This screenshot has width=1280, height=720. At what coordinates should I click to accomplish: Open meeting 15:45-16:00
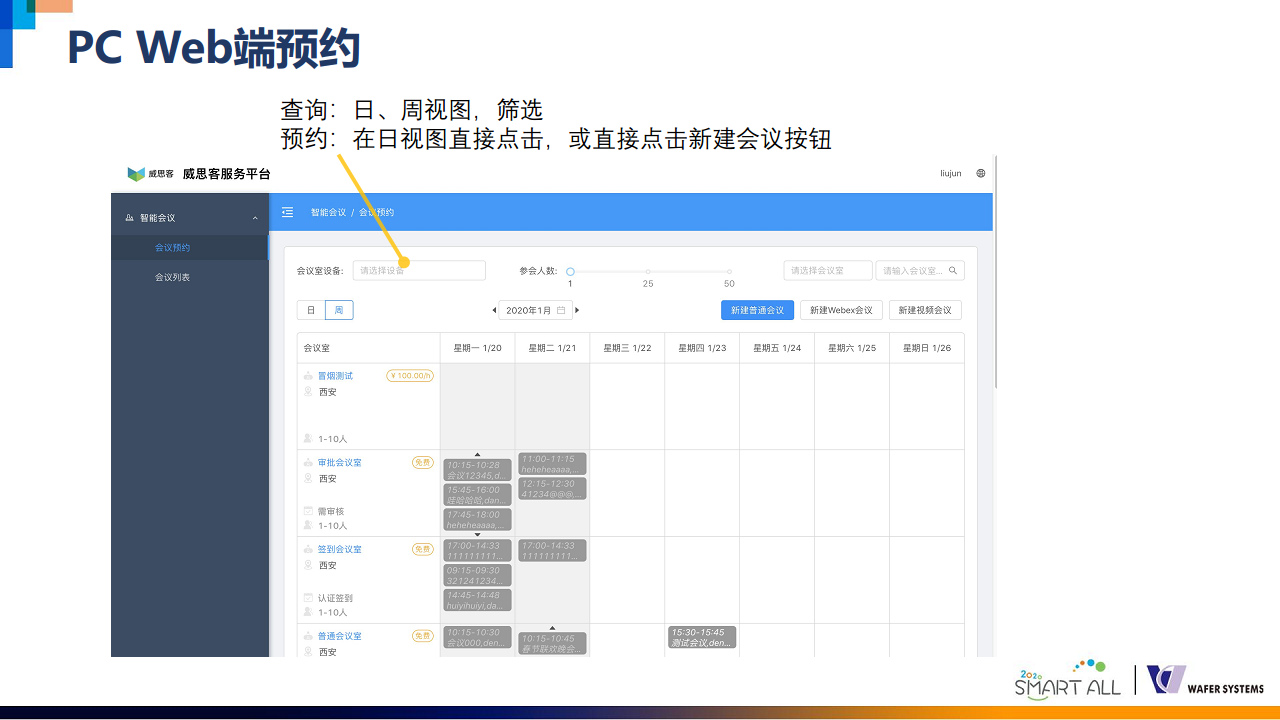(x=477, y=495)
